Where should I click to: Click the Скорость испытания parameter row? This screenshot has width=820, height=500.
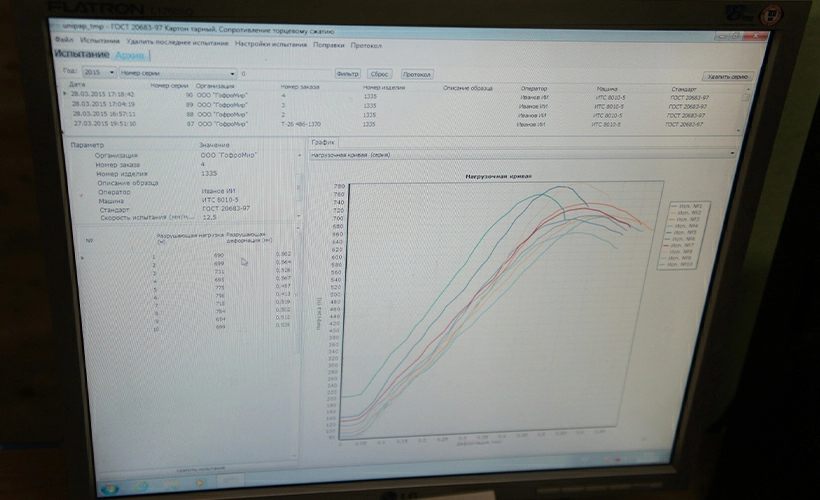pos(183,217)
